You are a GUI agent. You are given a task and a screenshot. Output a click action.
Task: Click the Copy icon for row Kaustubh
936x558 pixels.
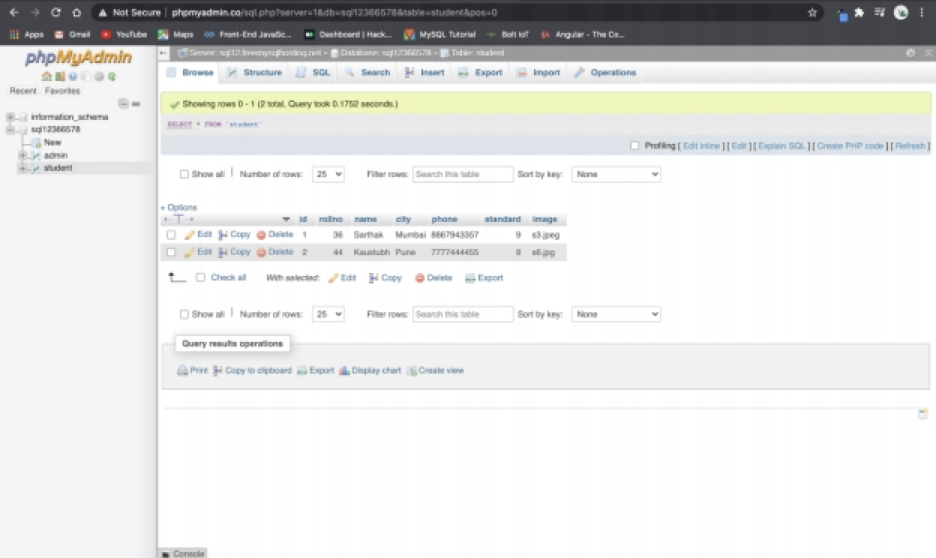click(223, 252)
